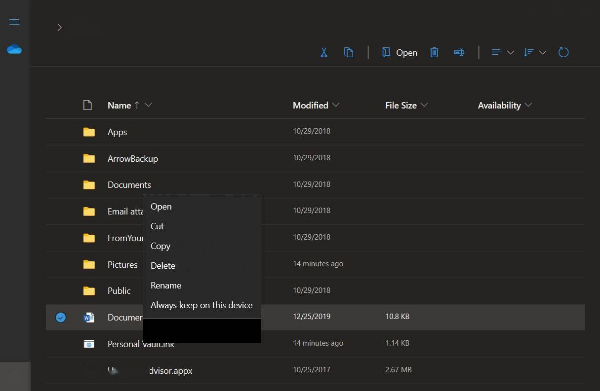Click the OneDrive cloud icon in sidebar

14,49
